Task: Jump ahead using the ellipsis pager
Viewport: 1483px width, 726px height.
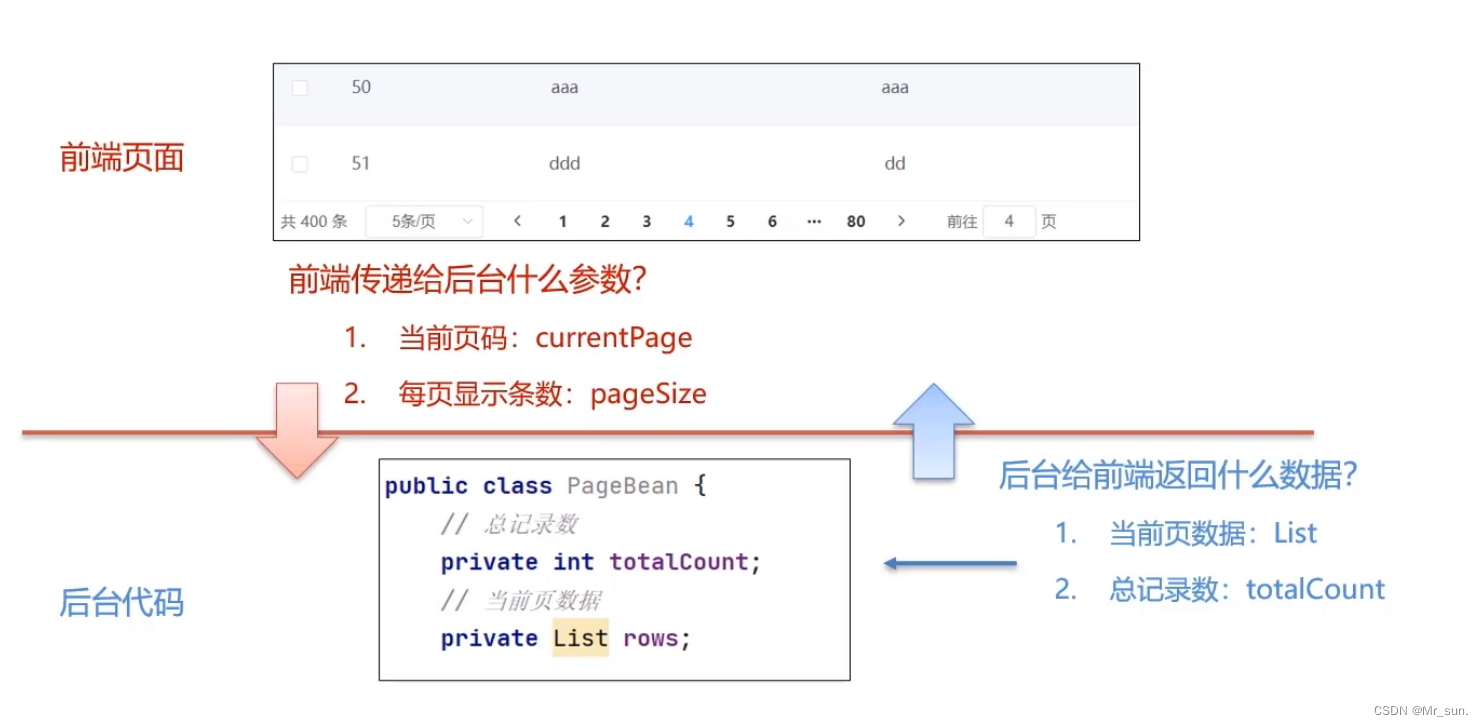Action: click(x=814, y=222)
